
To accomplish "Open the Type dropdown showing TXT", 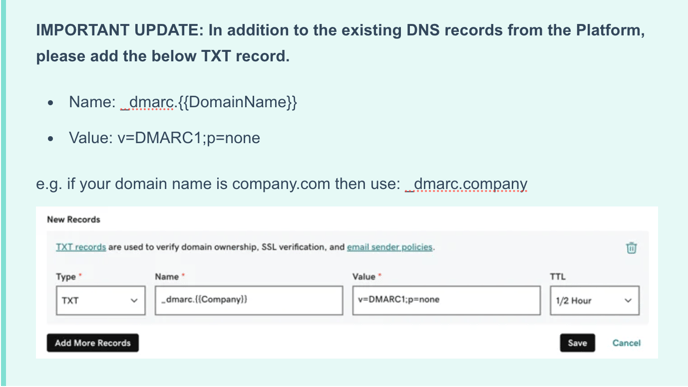I will coord(100,301).
